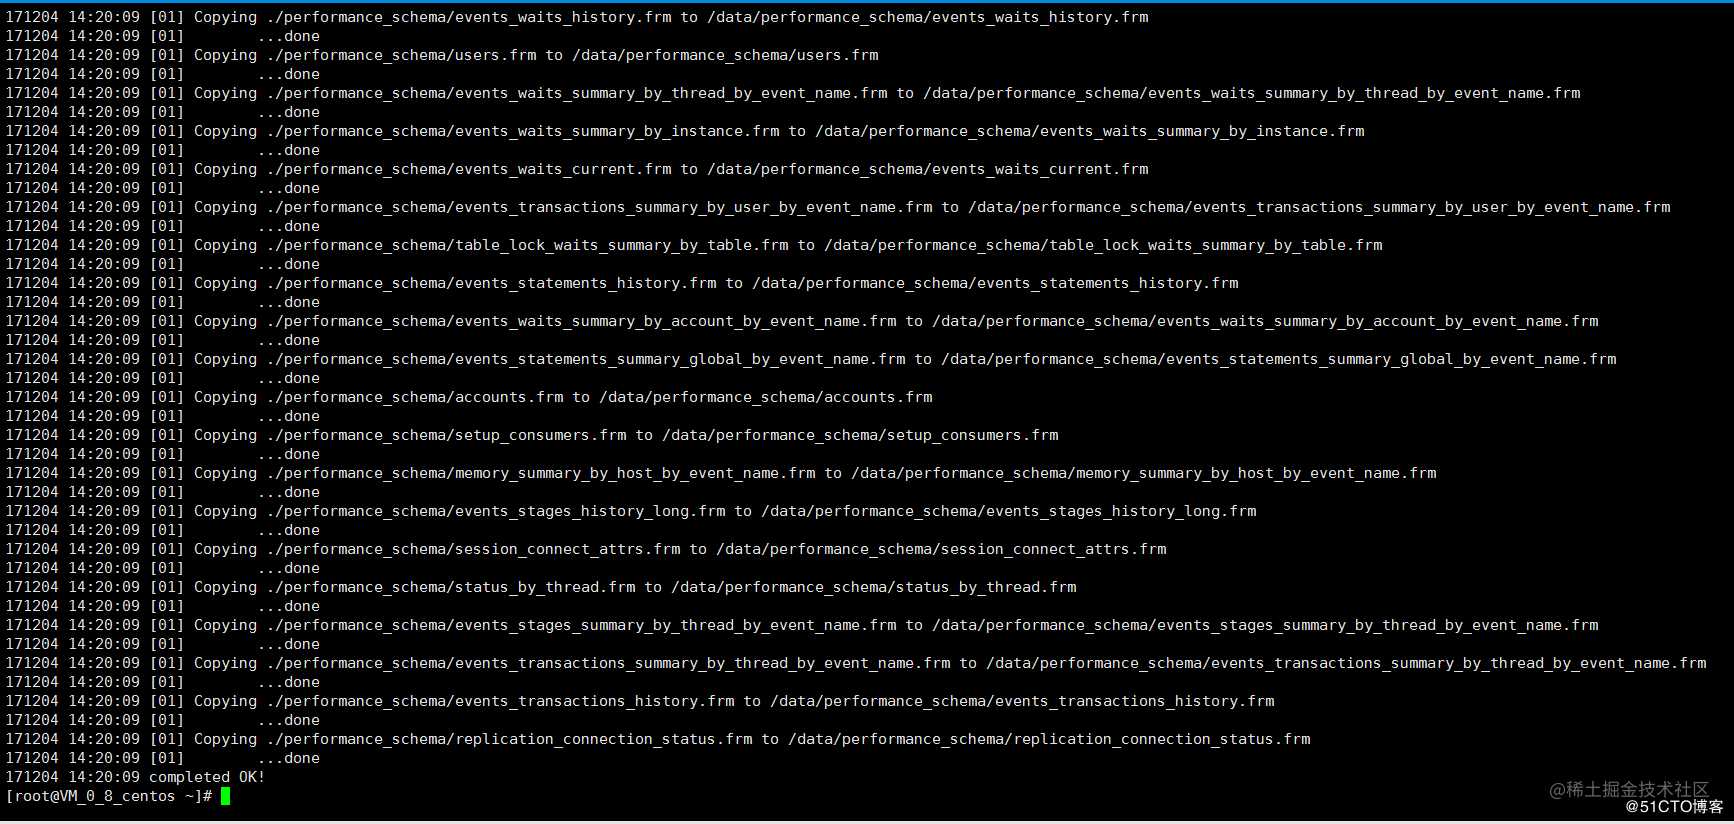
Task: Click source path ./performance_schema/accounts.frm
Action: (415, 397)
